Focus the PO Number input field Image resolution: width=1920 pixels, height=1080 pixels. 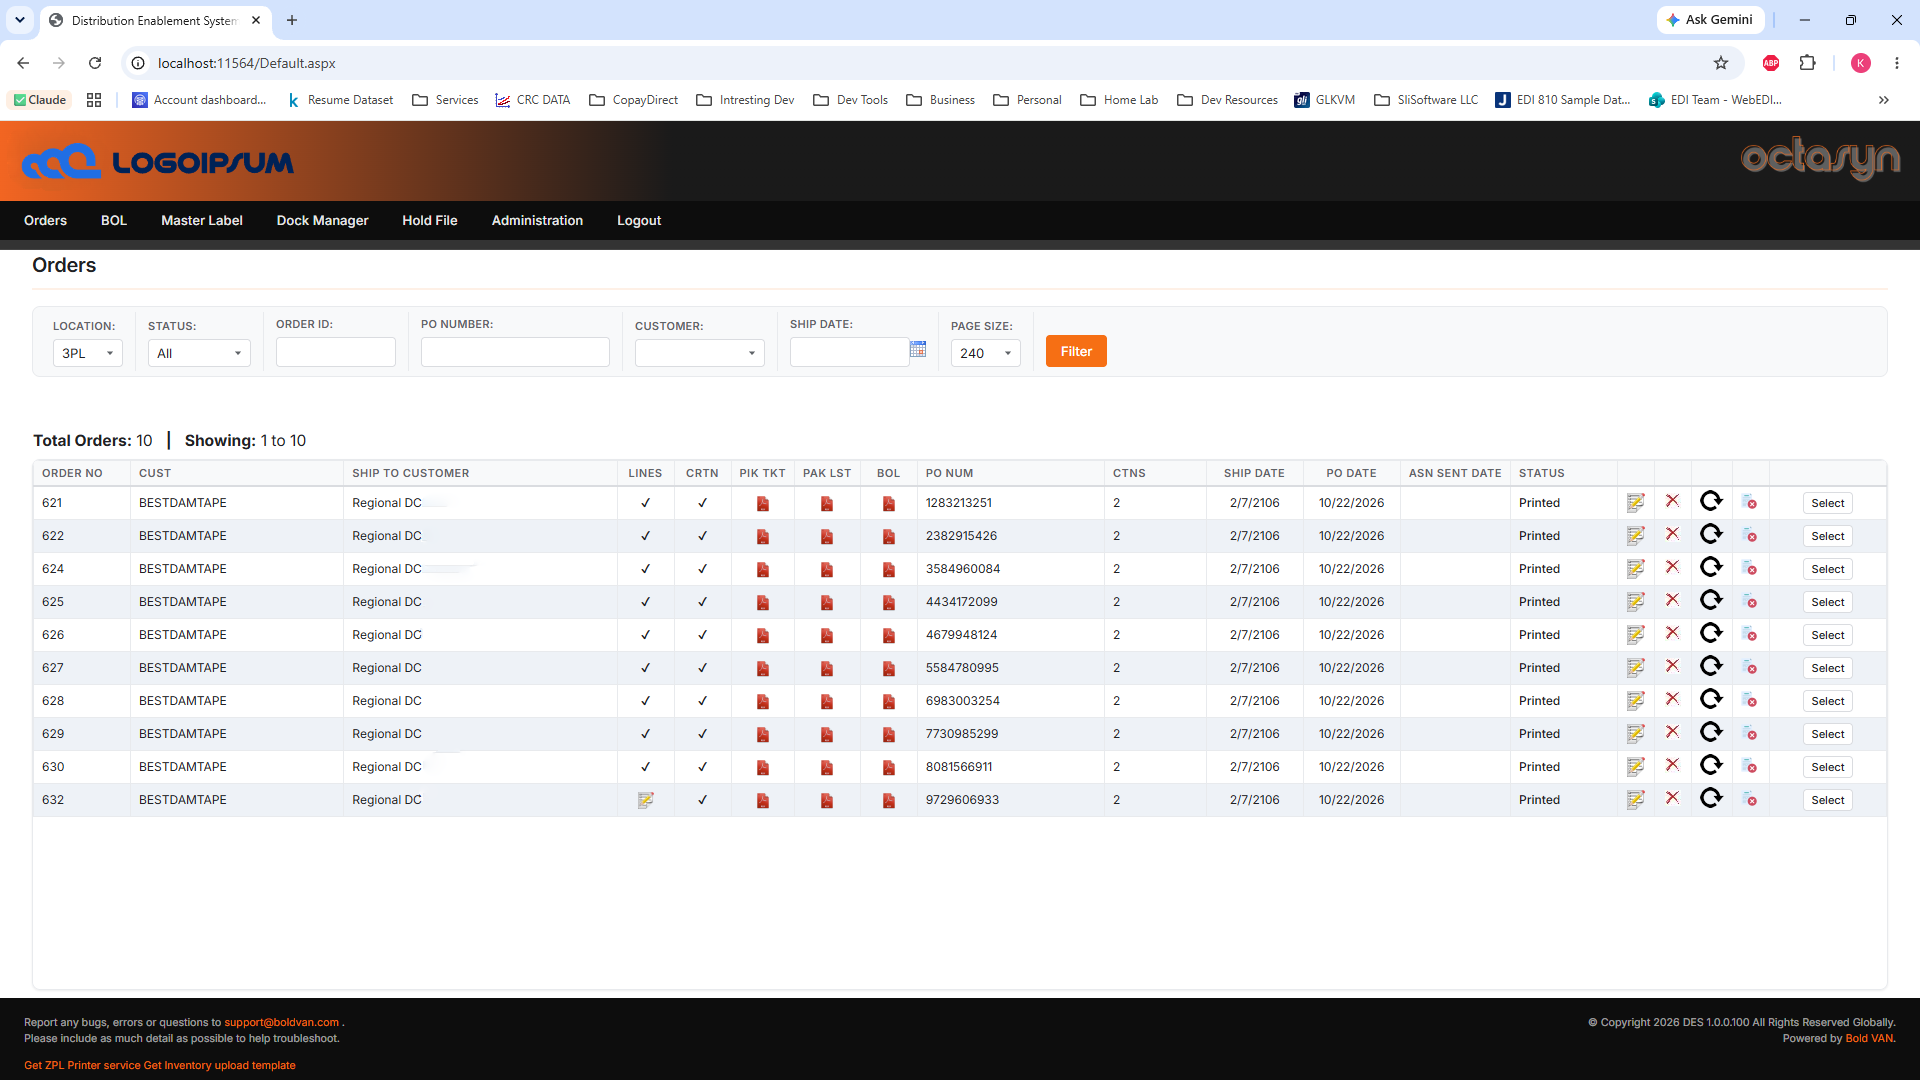coord(515,352)
